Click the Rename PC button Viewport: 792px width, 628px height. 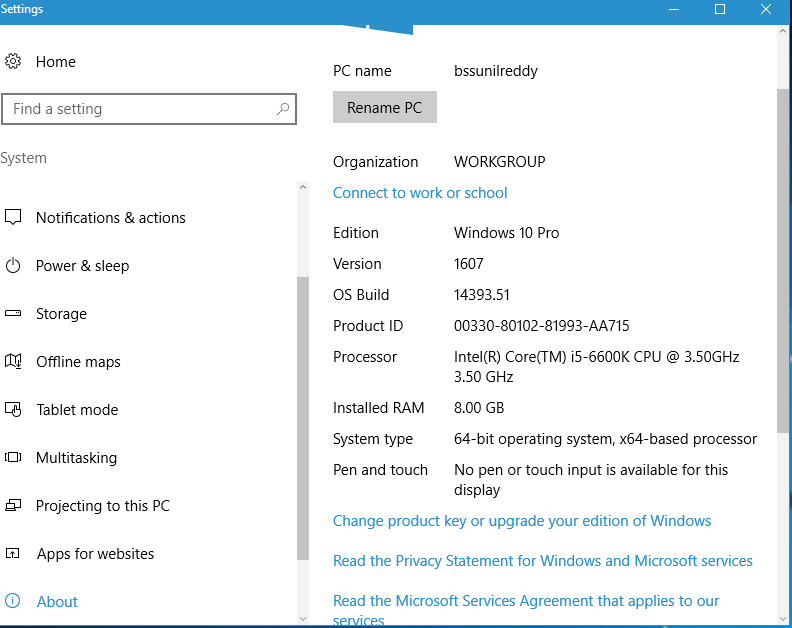[384, 107]
